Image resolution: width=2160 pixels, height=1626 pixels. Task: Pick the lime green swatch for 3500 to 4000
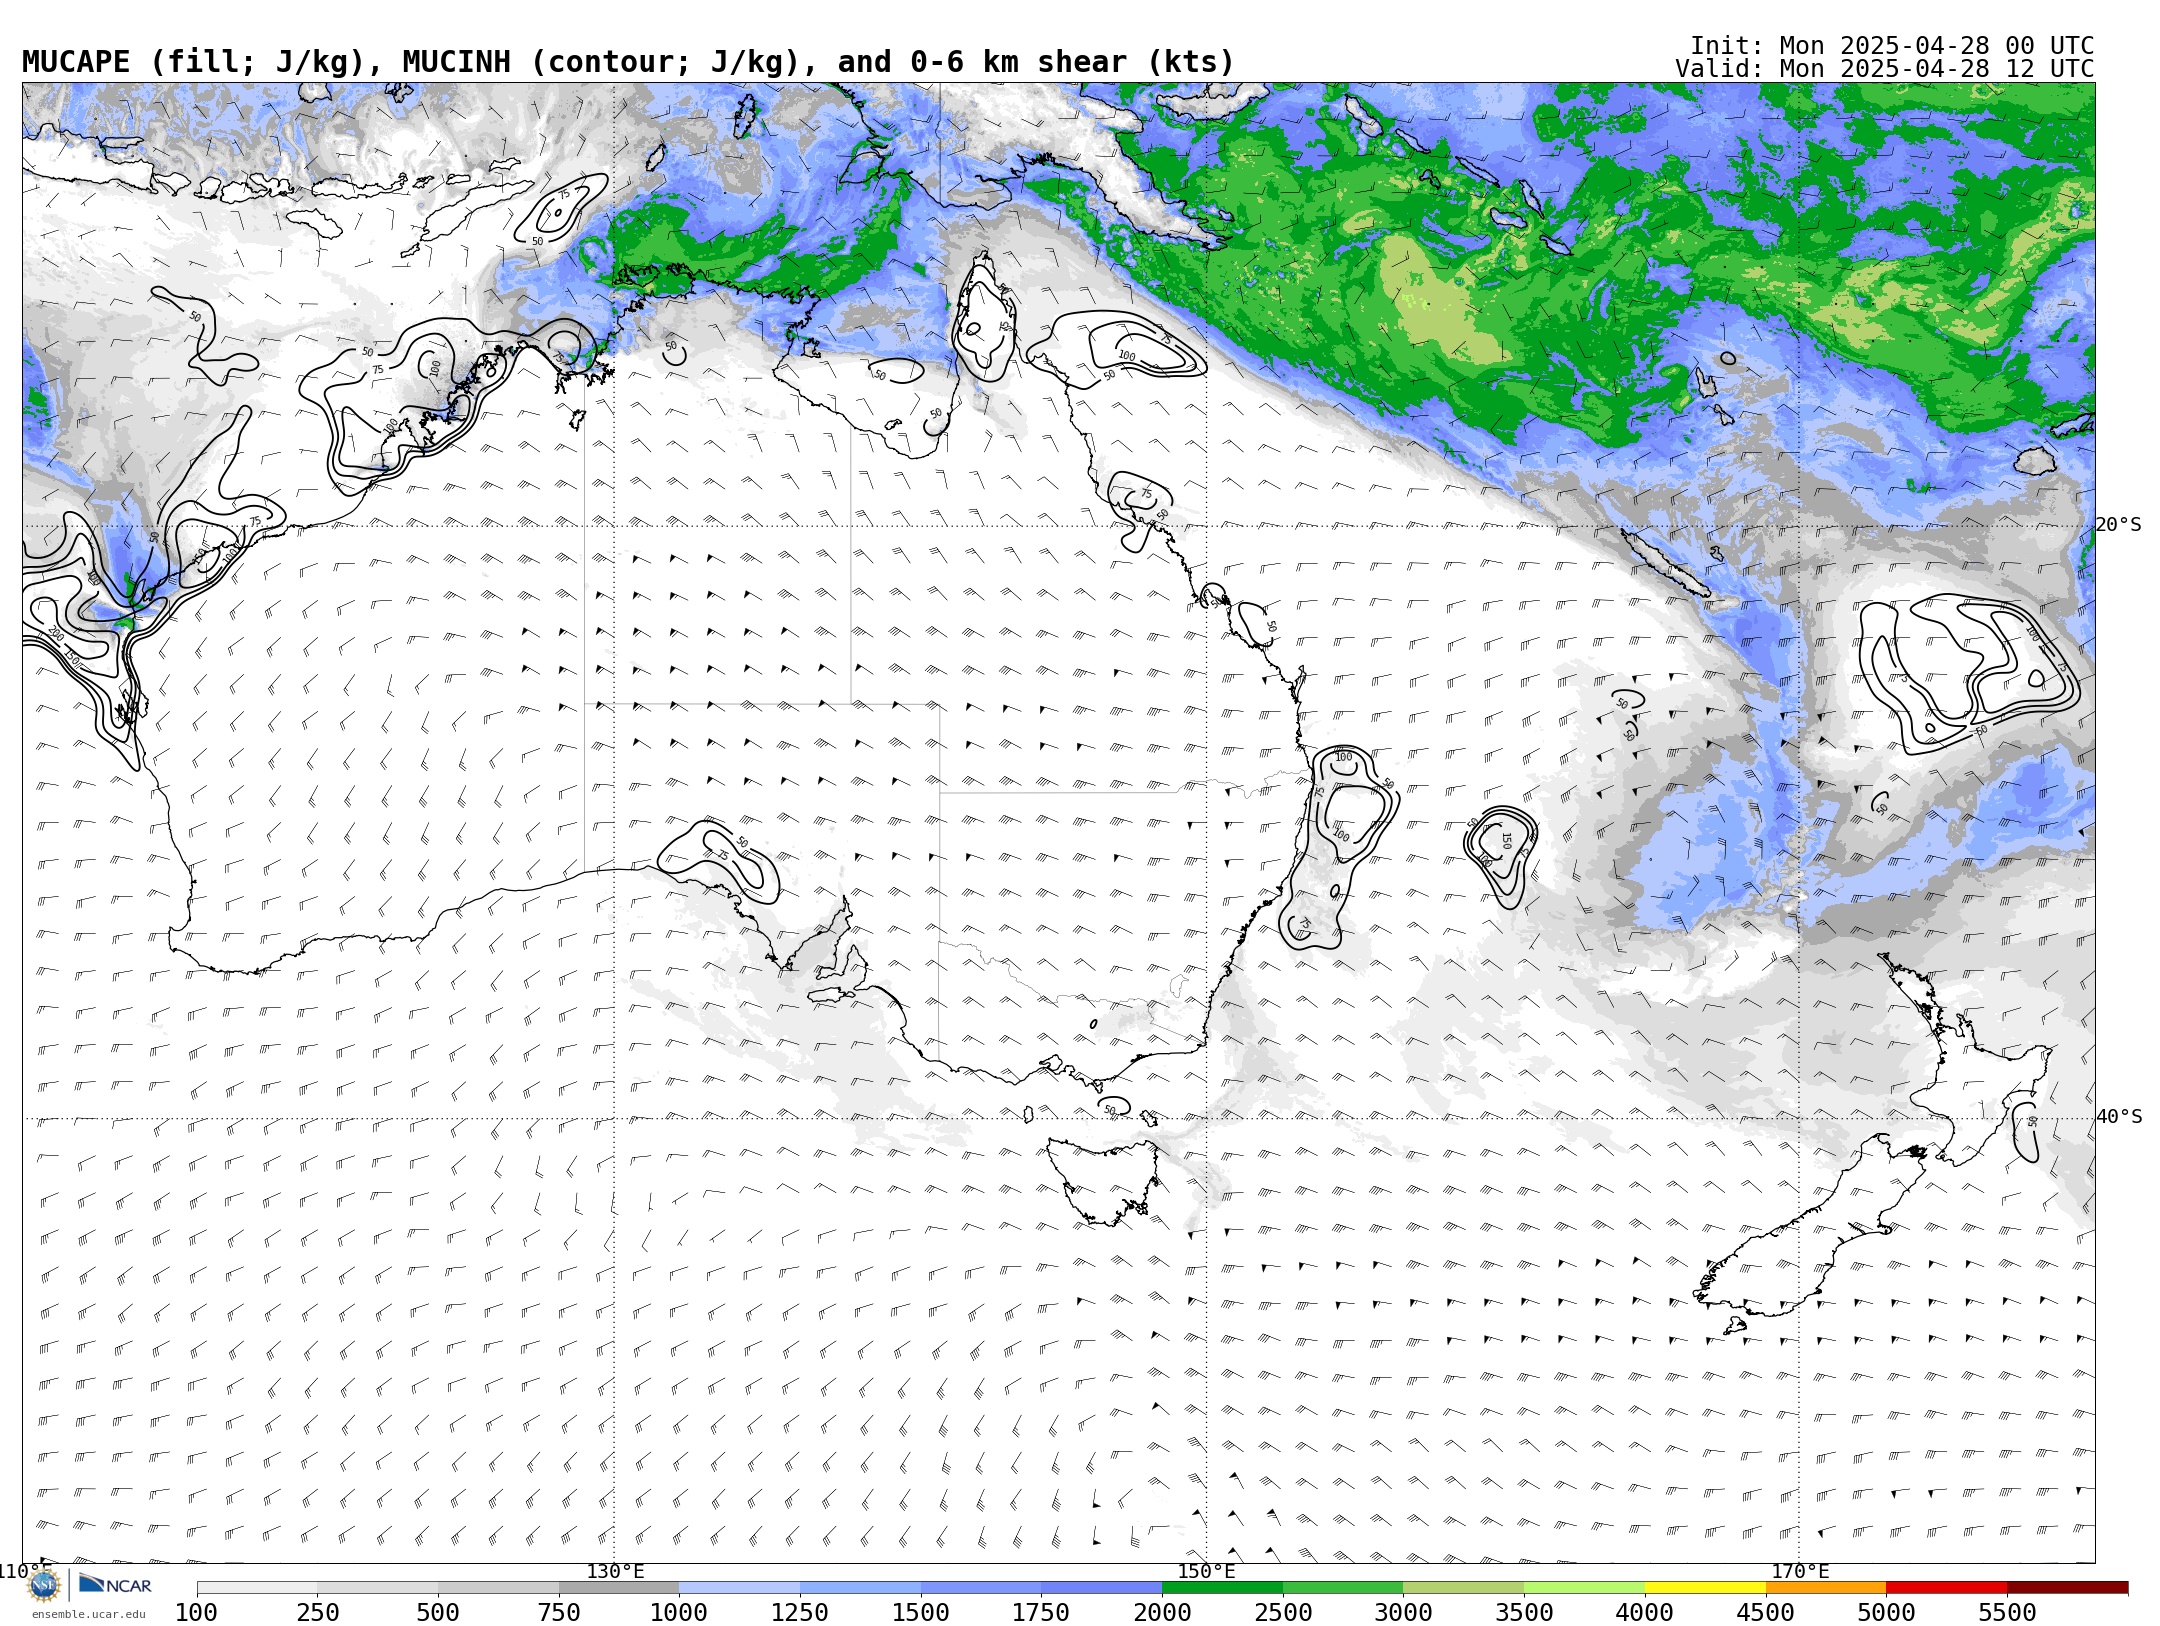pyautogui.click(x=1585, y=1588)
